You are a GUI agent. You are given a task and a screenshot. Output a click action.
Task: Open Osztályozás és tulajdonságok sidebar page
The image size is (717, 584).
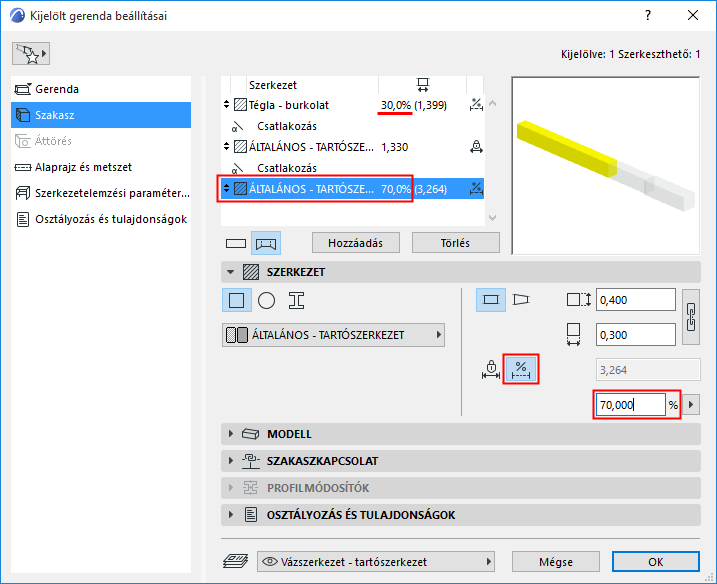click(101, 219)
